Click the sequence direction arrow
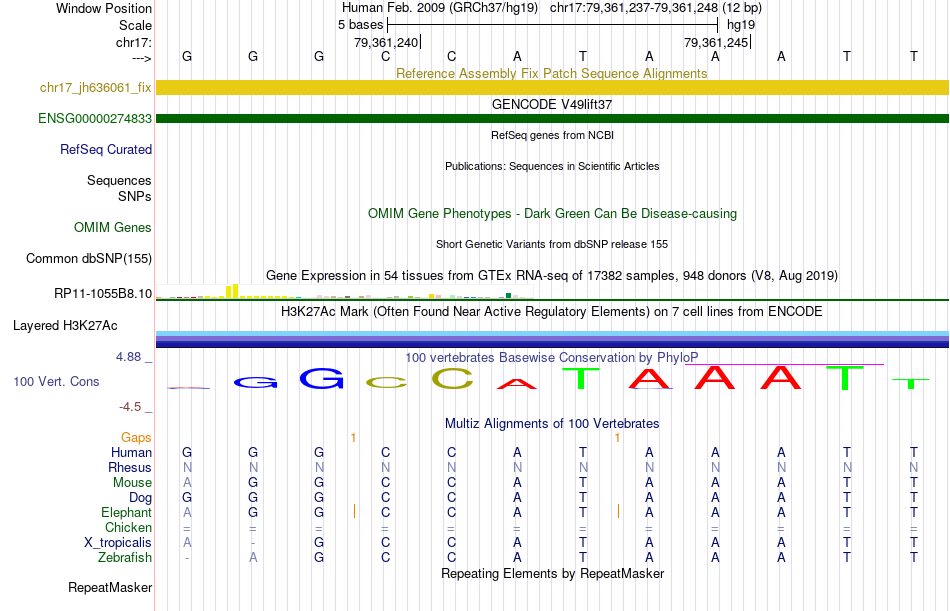 tap(142, 58)
